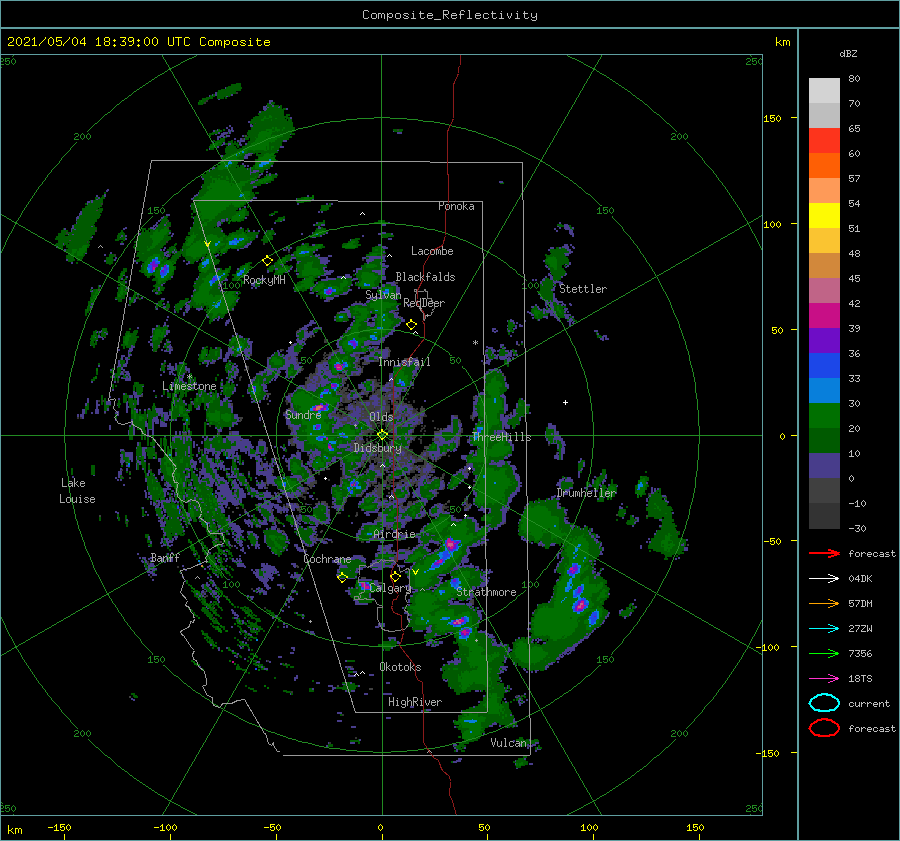Click the magenta 42-39 dBZ color swatch
The image size is (900, 841).
point(824,316)
